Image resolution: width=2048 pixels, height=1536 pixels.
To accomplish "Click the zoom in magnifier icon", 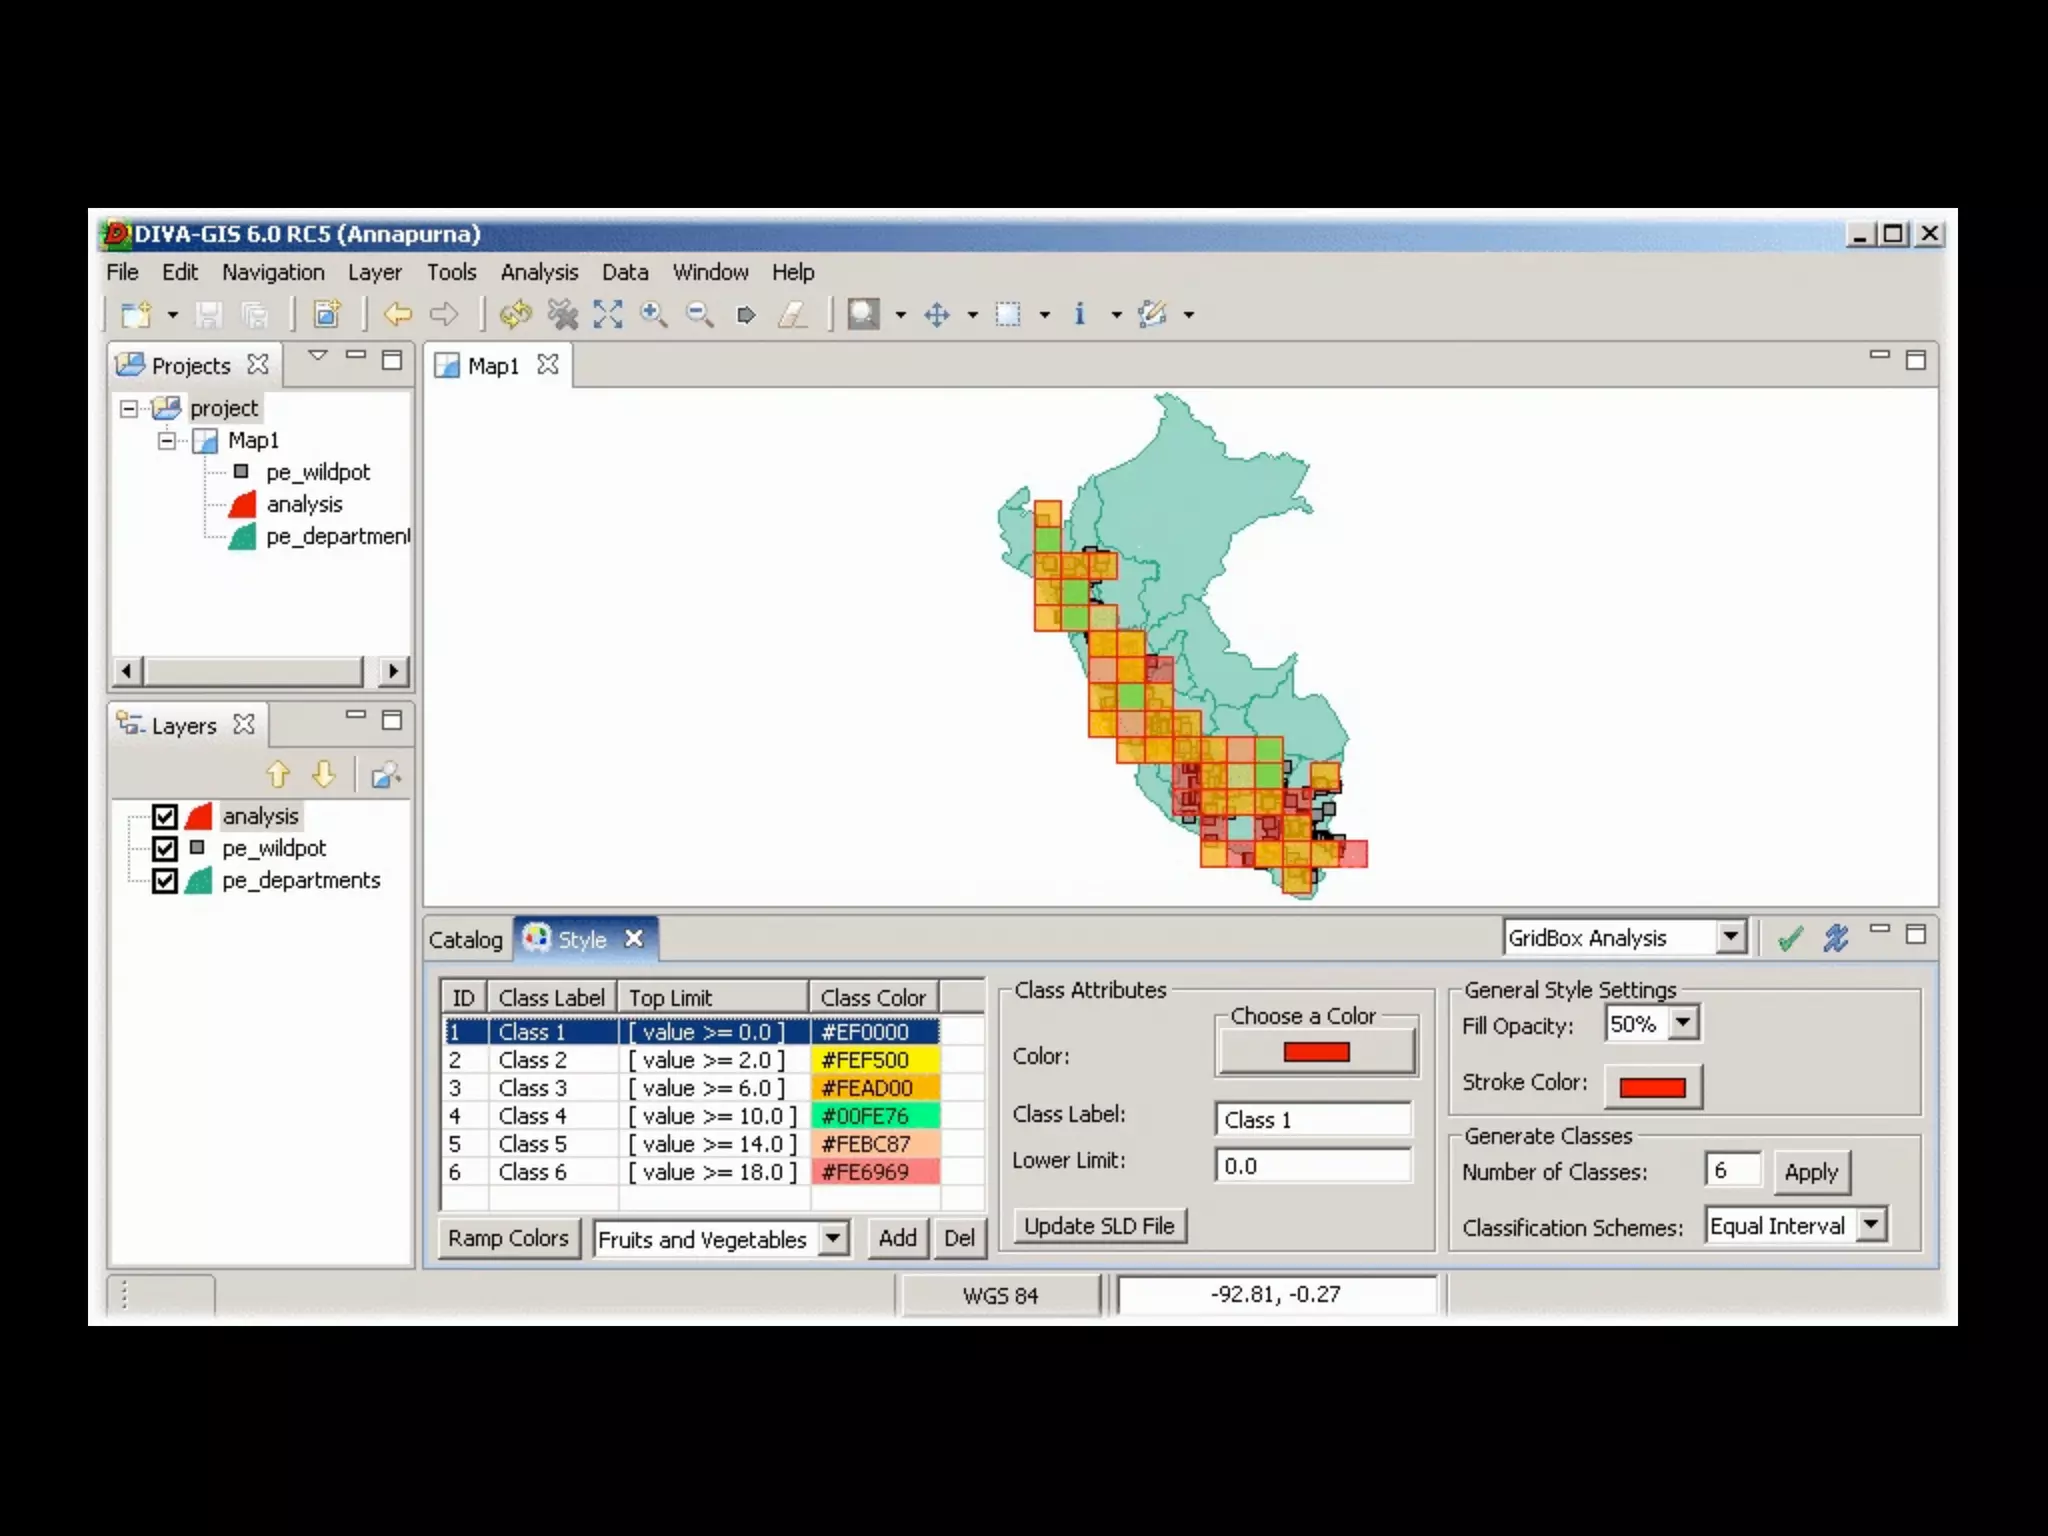I will [653, 314].
